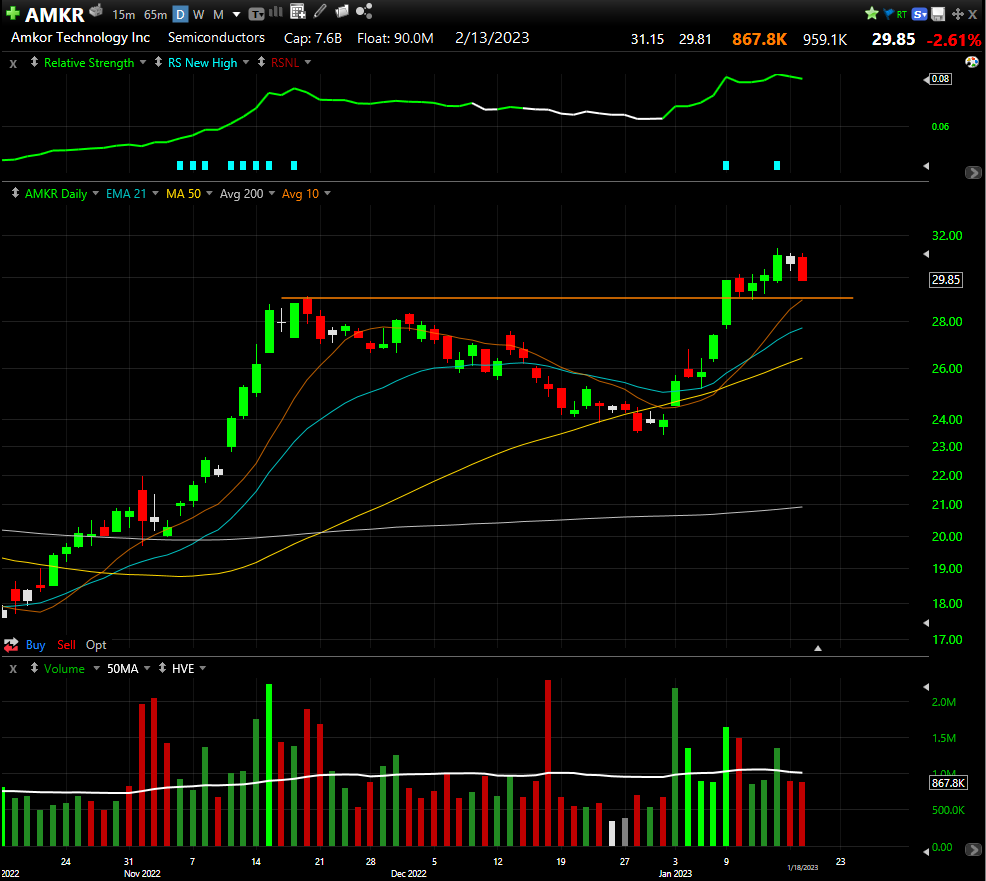This screenshot has height=881, width=986.
Task: Click the four-arrow move window icon
Action: click(x=958, y=14)
